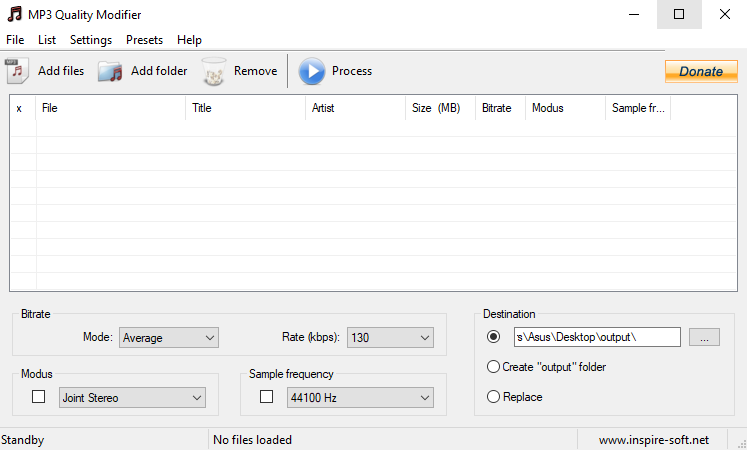
Task: Click the Add folder label
Action: 159,71
